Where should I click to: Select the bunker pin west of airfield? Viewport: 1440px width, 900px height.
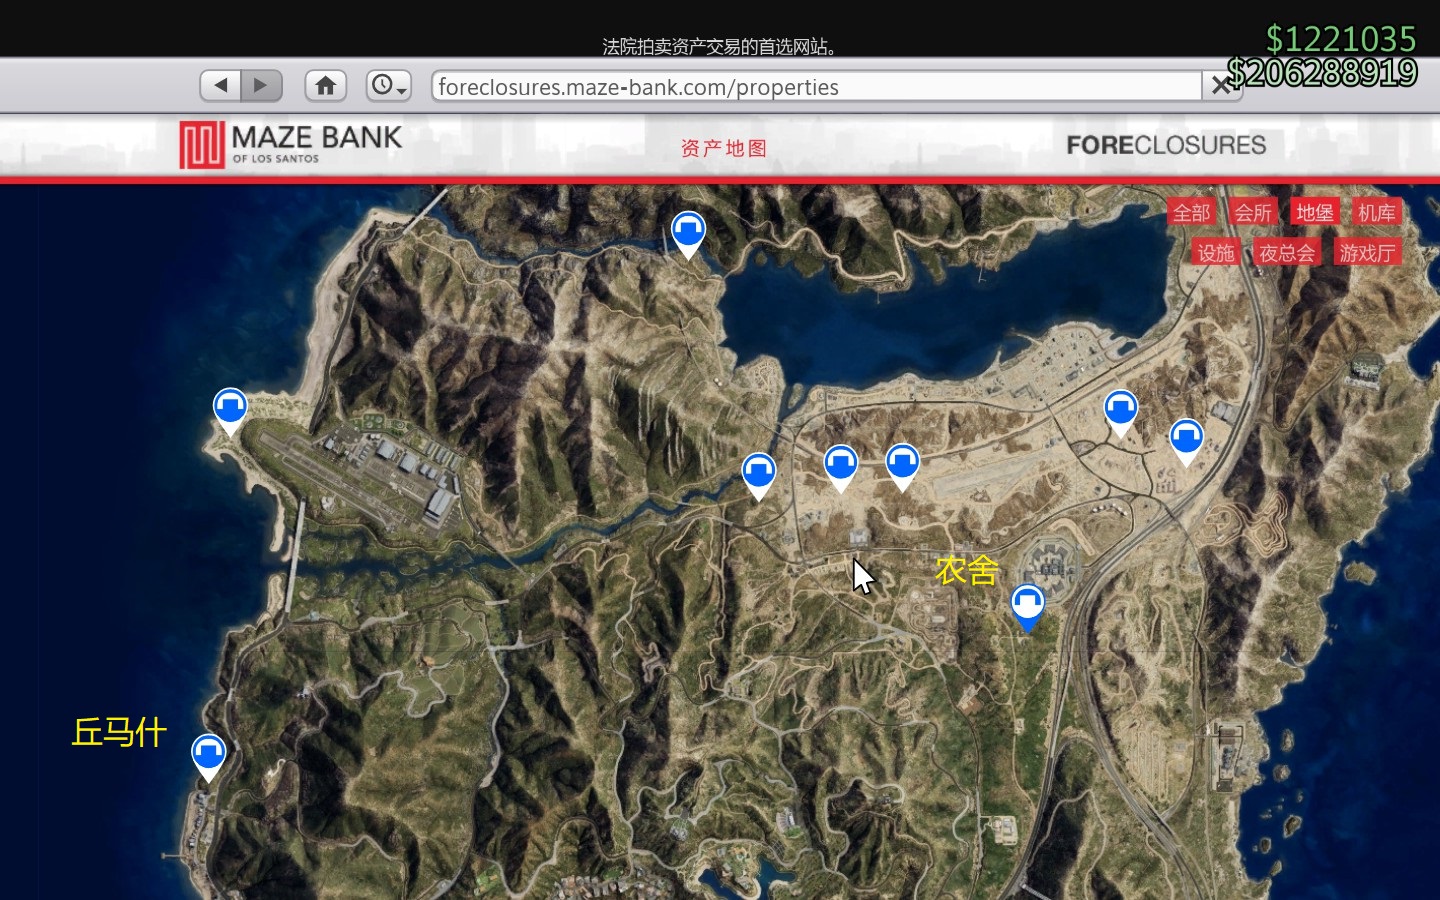(x=230, y=410)
